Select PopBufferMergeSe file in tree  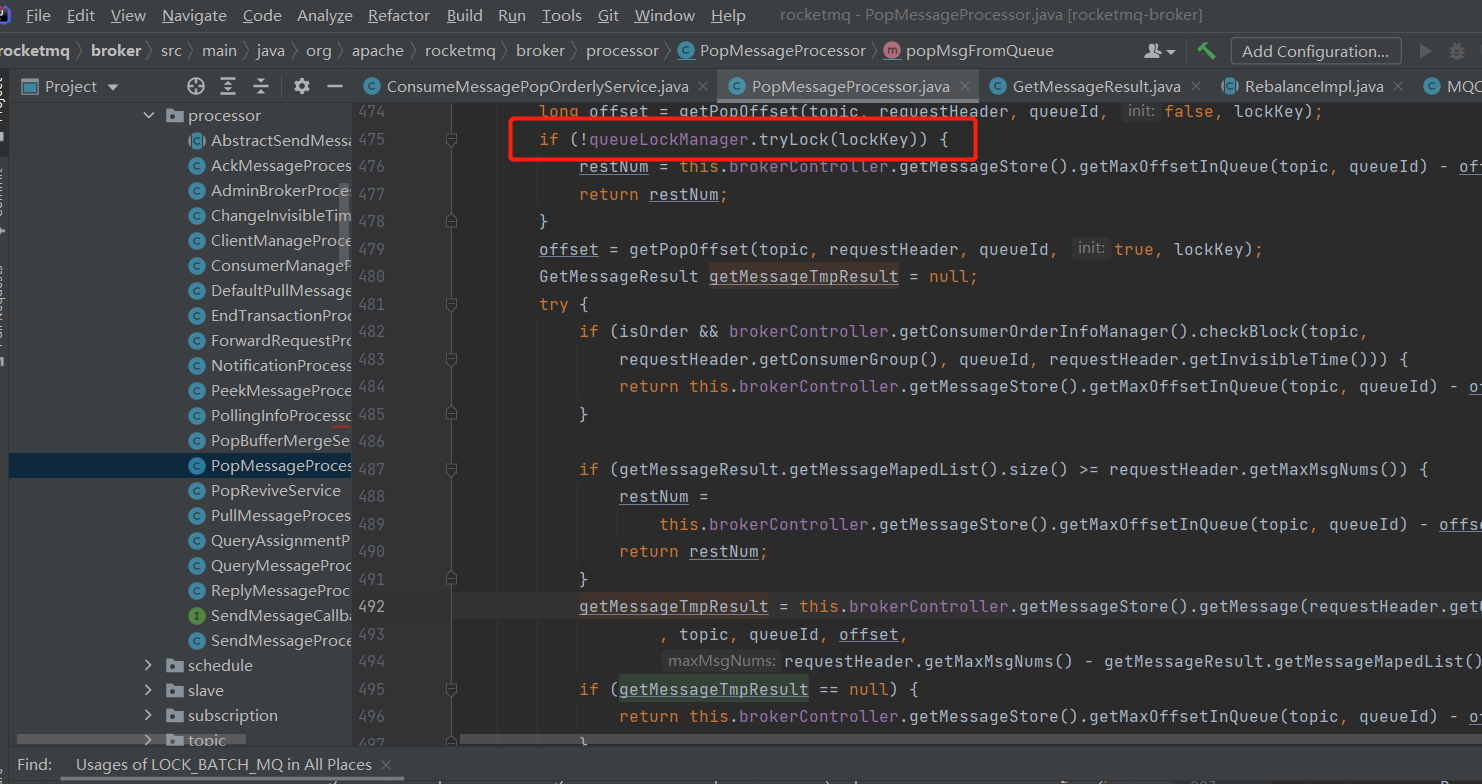click(180, 441)
